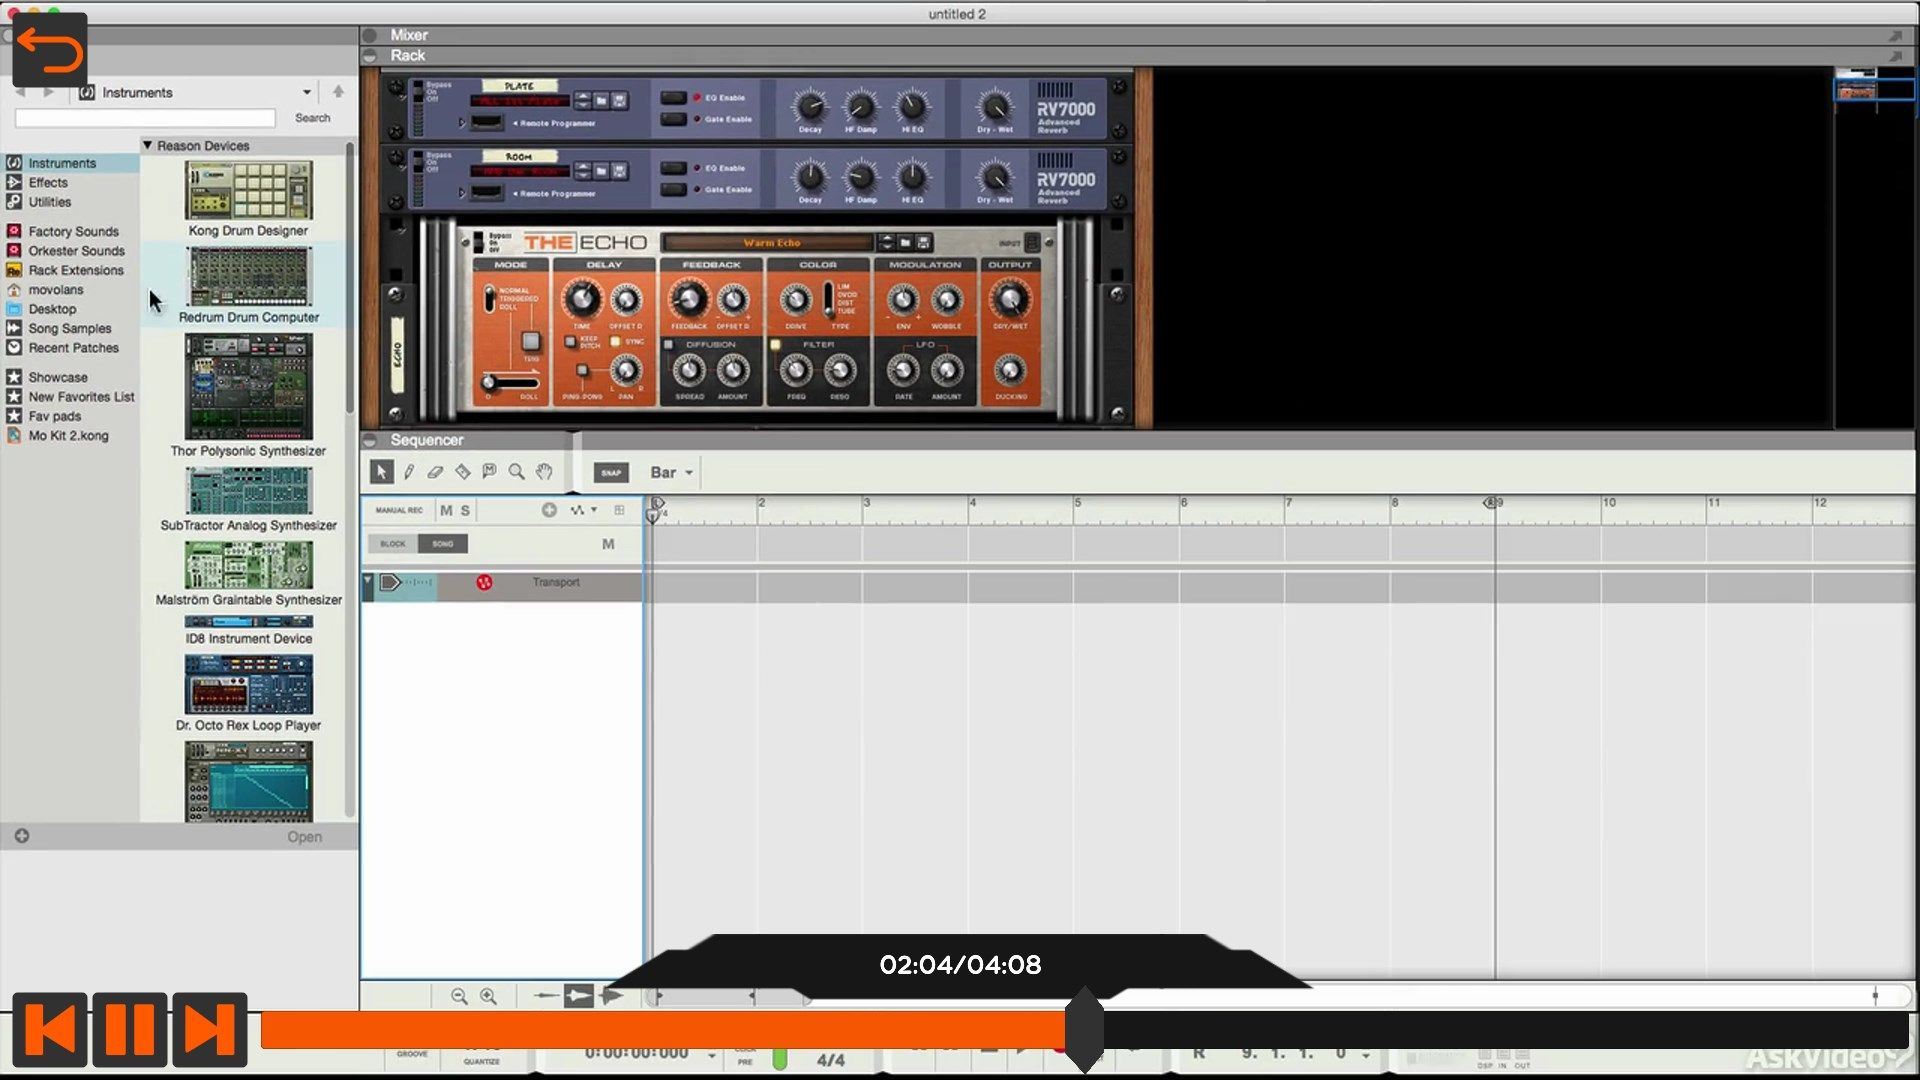The width and height of the screenshot is (1920, 1080).
Task: Expand Remote Programmer on ROOM RV7000
Action: (462, 193)
